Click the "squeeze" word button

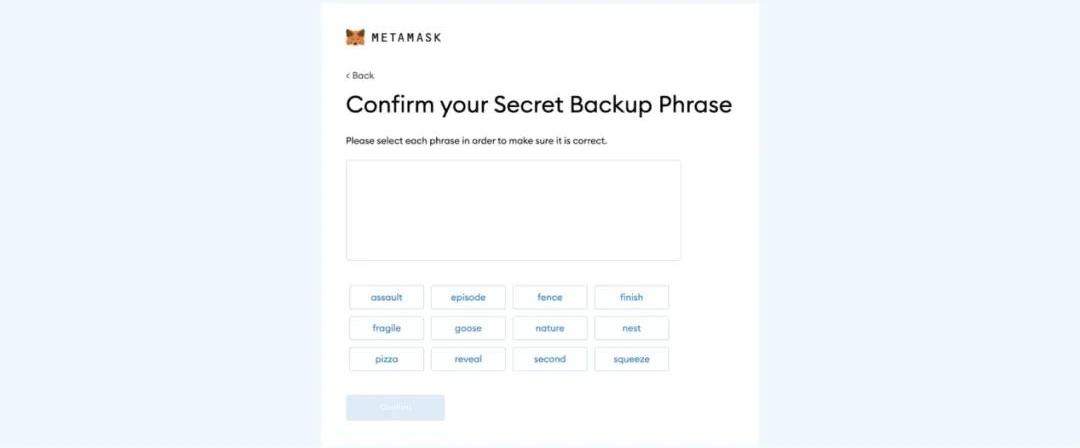click(631, 359)
